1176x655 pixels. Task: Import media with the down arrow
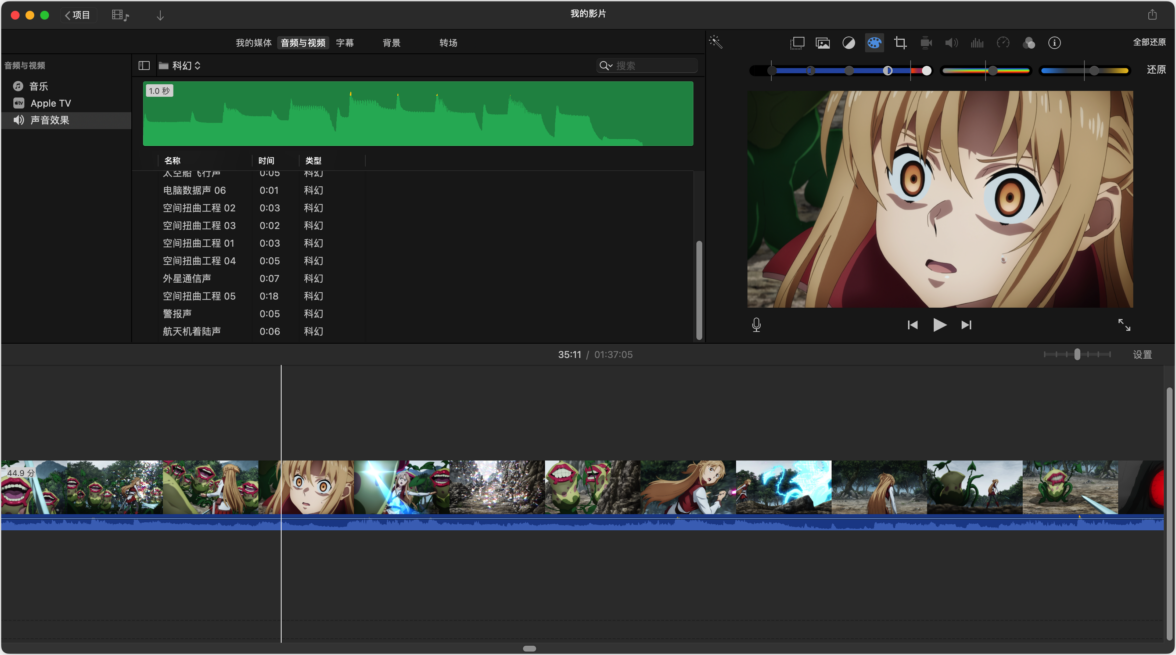pos(160,15)
